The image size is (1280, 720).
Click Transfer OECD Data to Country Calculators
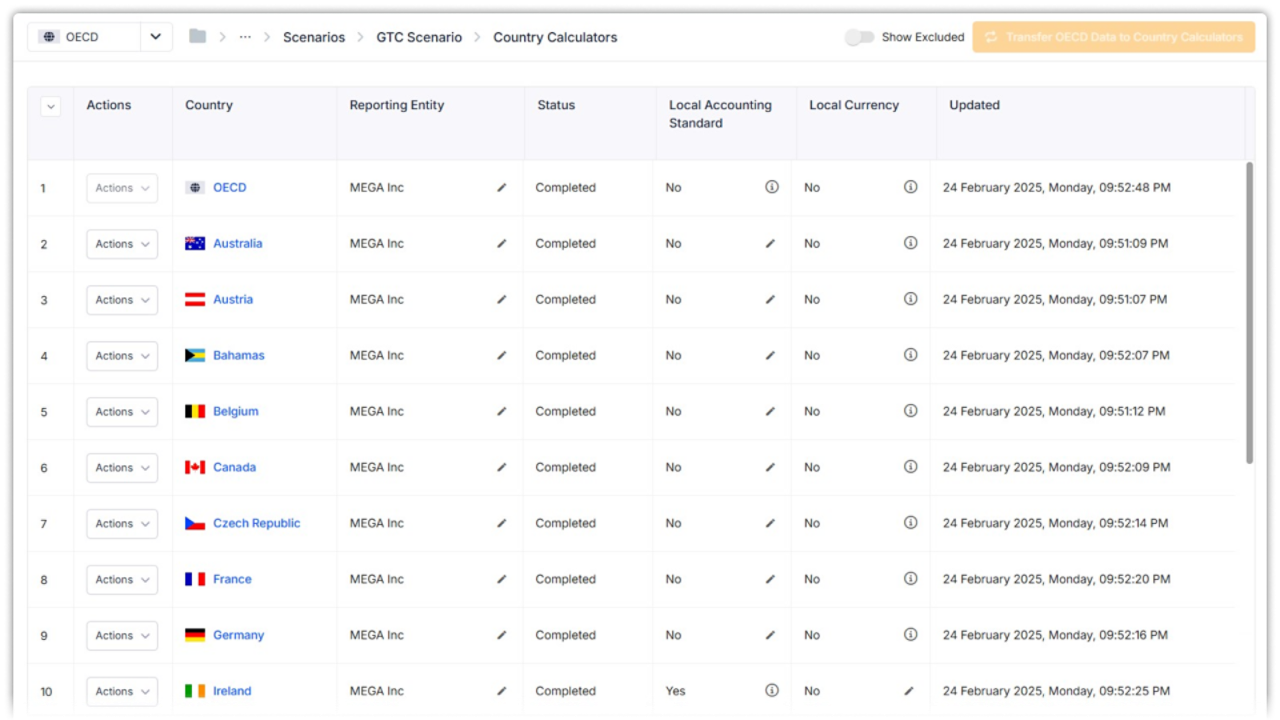(1113, 37)
